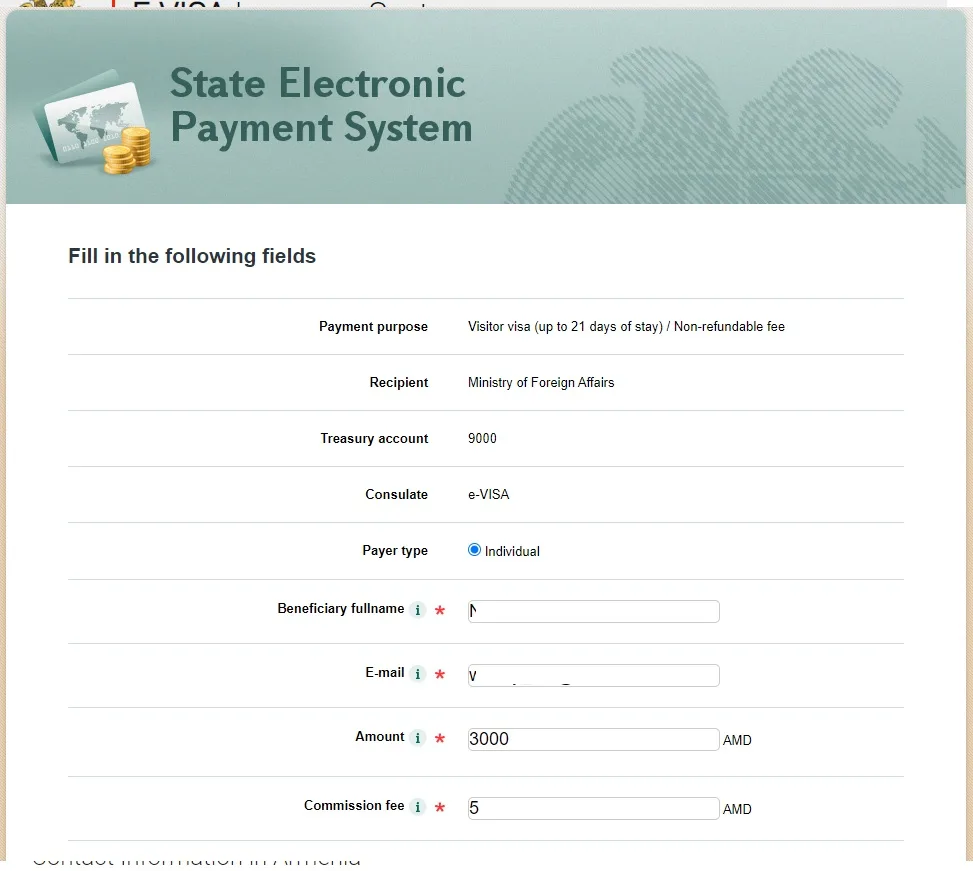Select the Commission fee input box
The width and height of the screenshot is (973, 871).
(x=594, y=808)
